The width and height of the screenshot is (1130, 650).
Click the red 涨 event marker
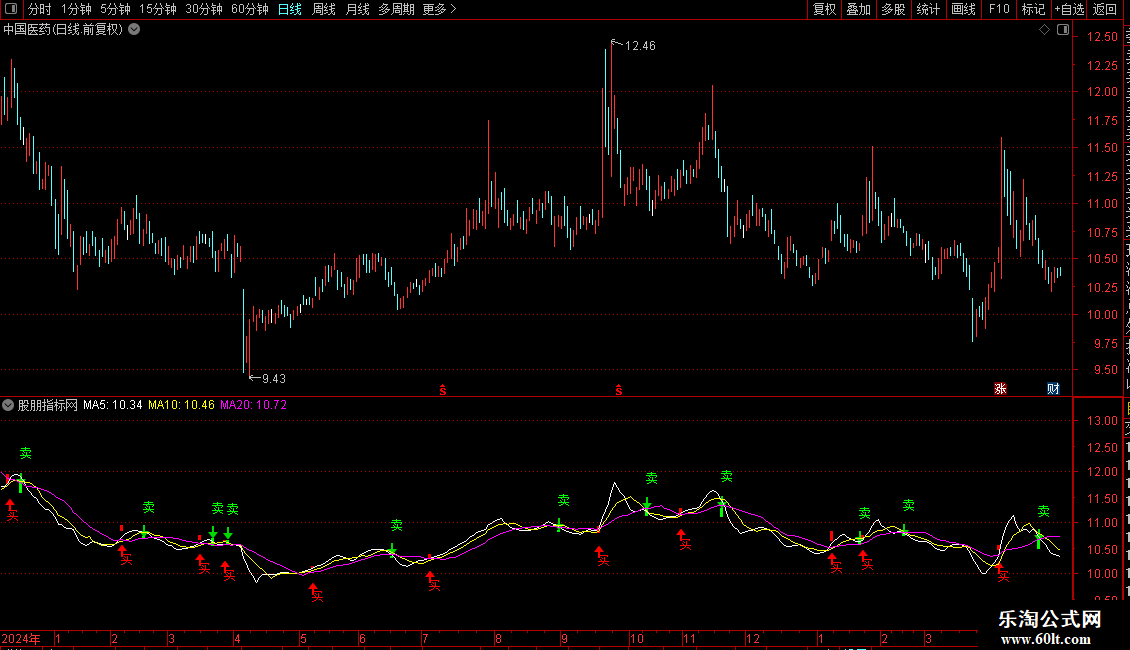pos(1000,389)
